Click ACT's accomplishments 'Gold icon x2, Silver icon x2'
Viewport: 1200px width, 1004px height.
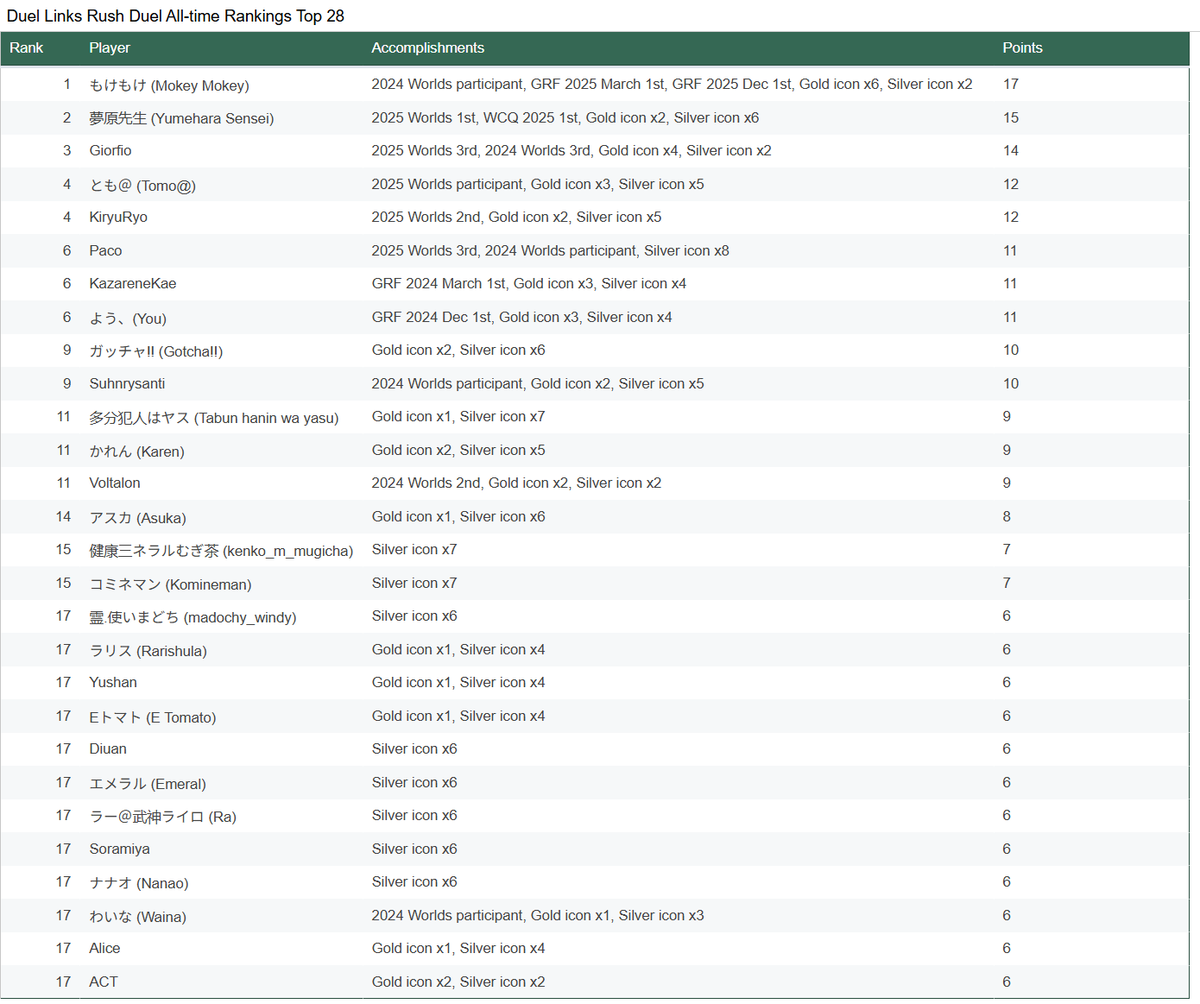coord(458,982)
